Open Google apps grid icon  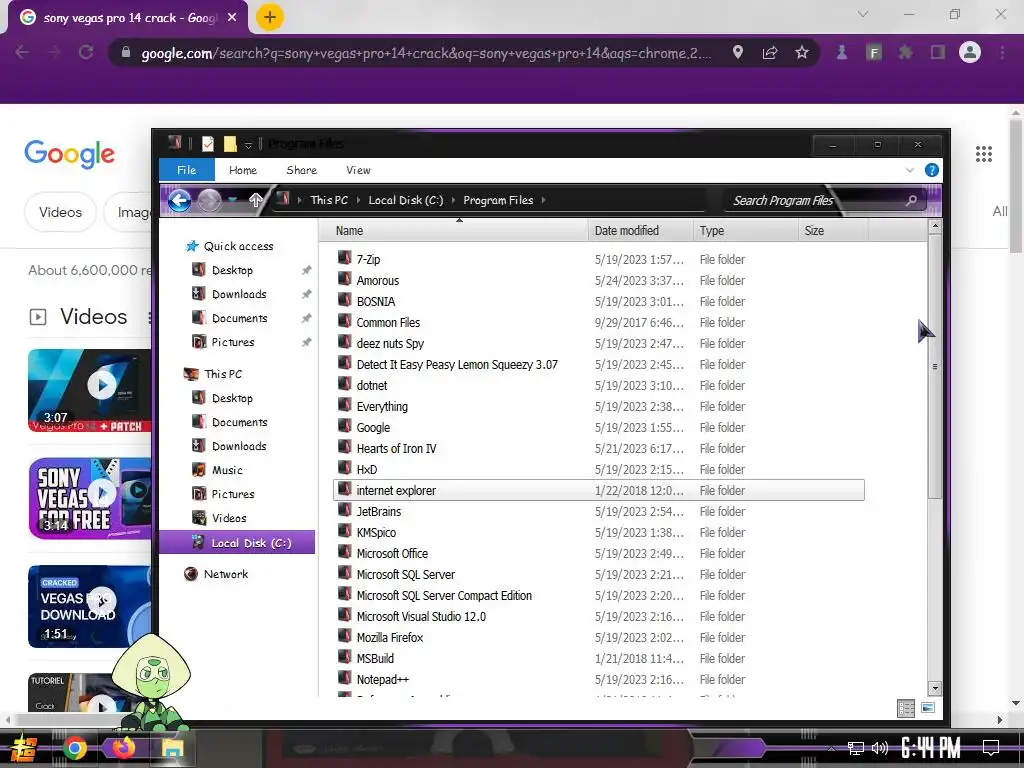[x=984, y=154]
